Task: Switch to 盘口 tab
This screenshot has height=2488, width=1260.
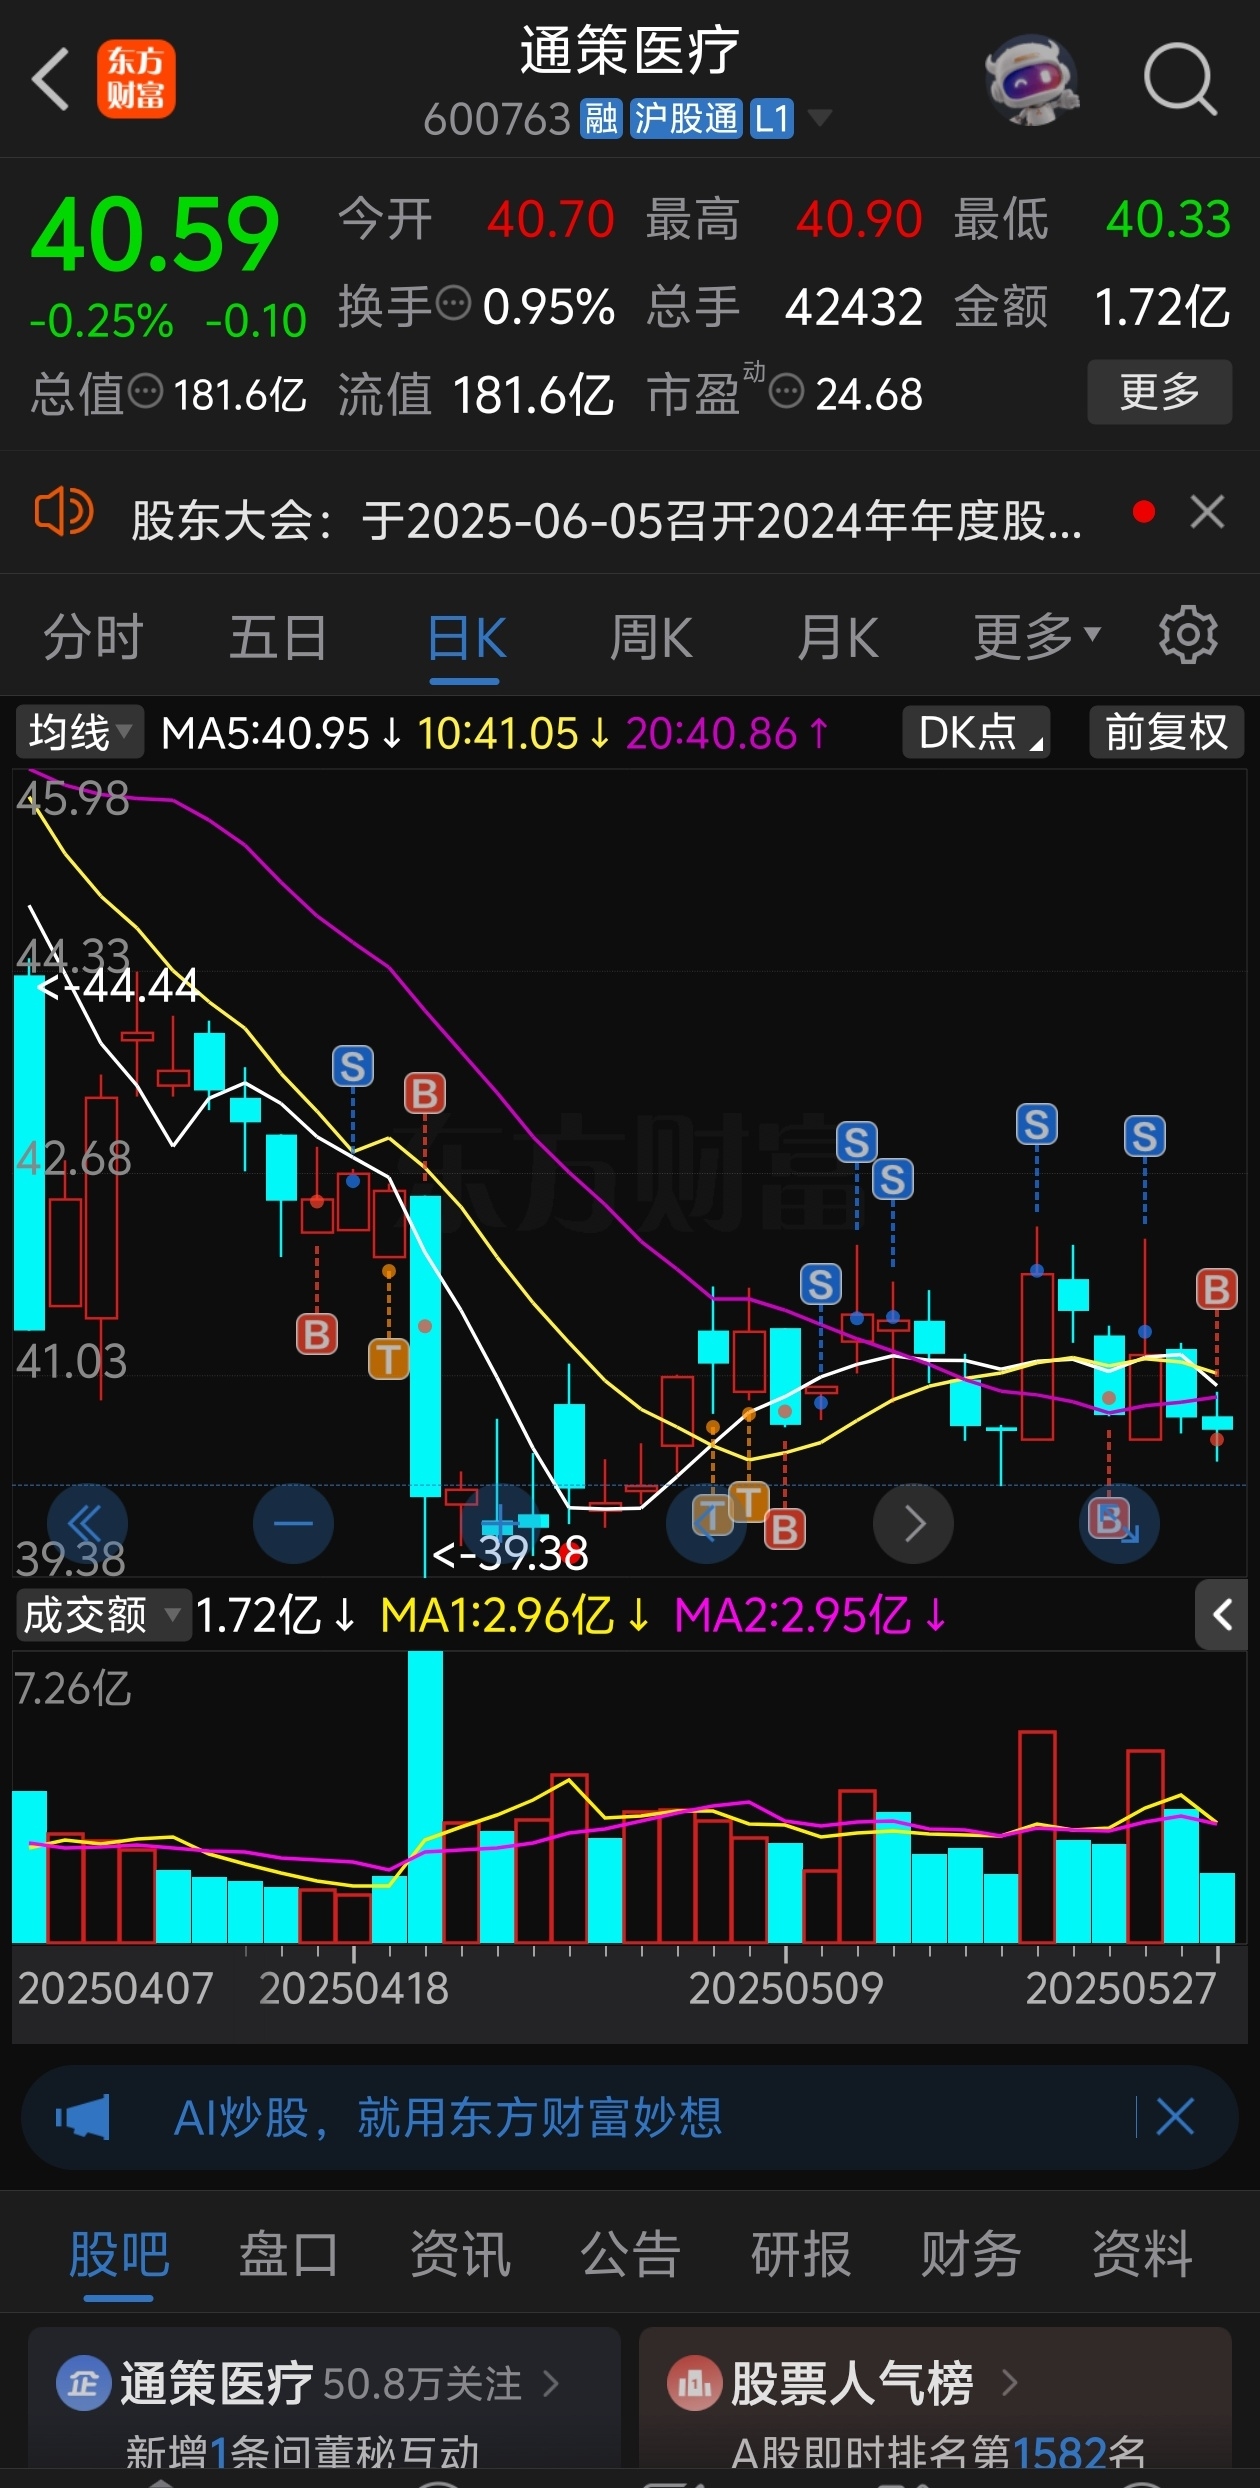Action: pos(289,2254)
